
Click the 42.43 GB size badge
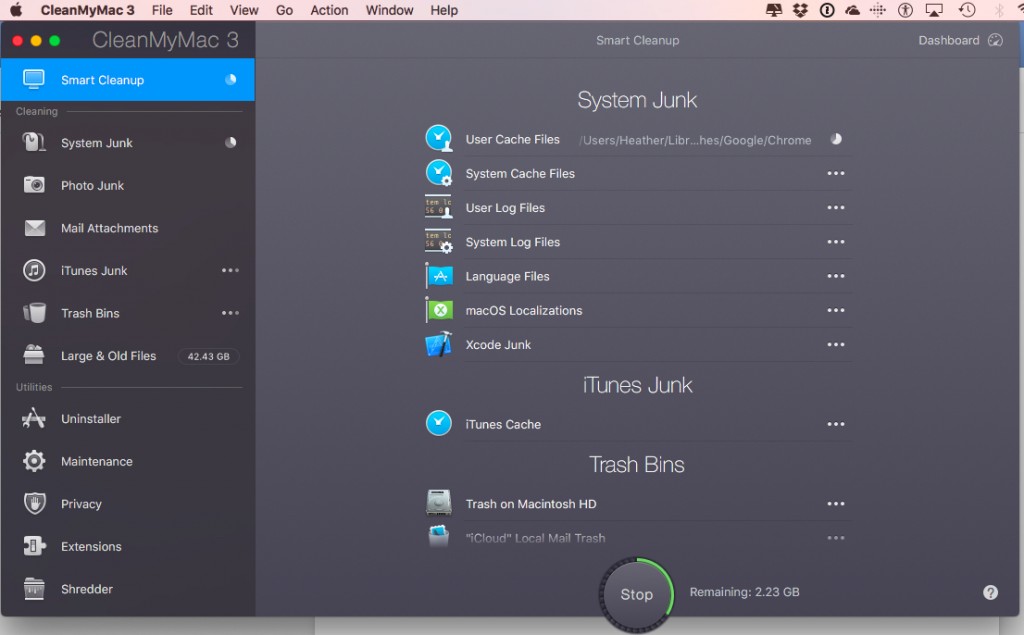pos(208,357)
